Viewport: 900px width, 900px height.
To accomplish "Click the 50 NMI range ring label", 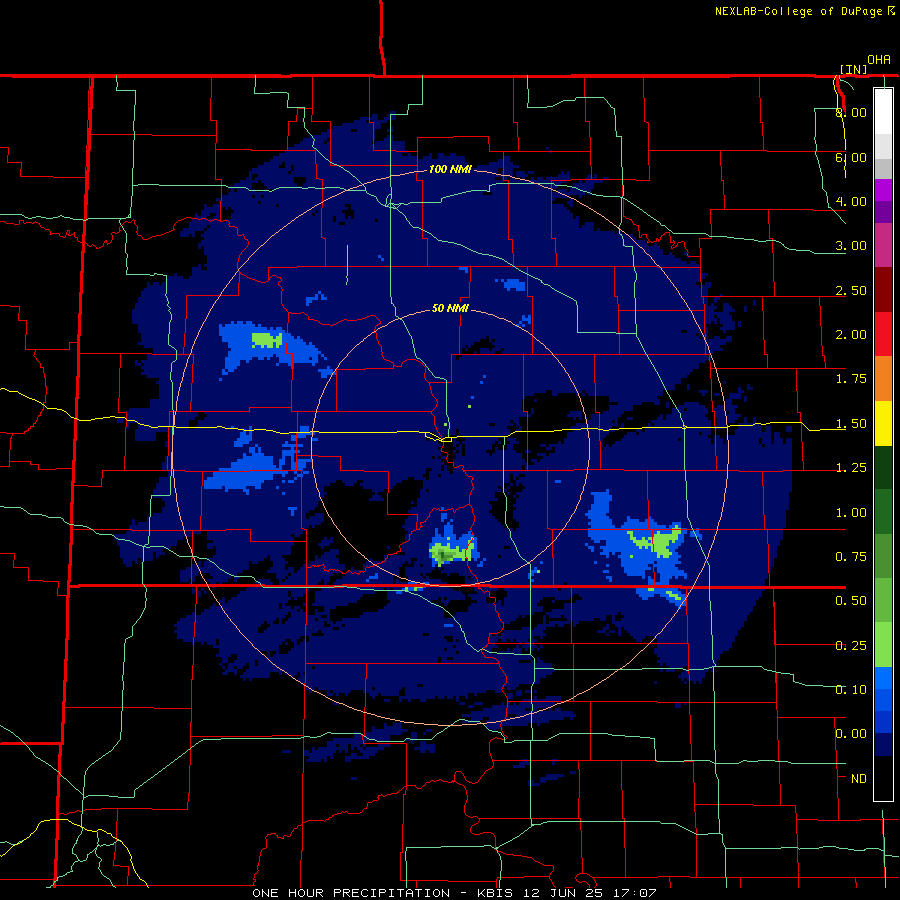I will 451,309.
